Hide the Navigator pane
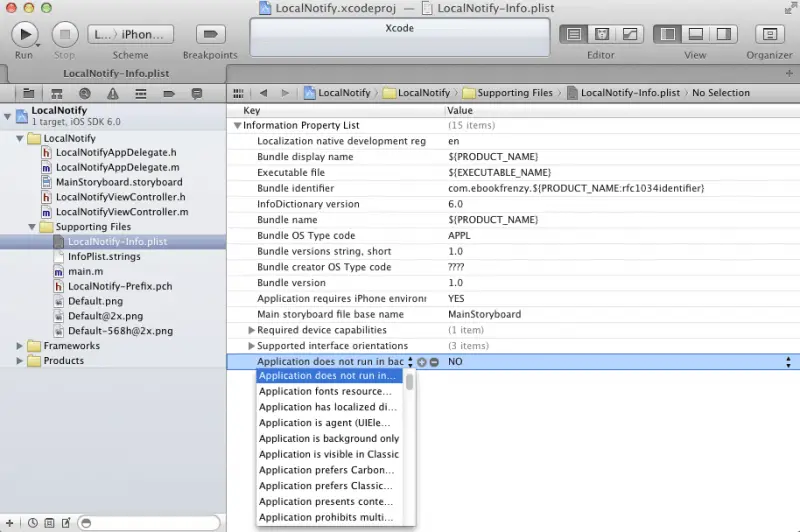 click(x=666, y=34)
